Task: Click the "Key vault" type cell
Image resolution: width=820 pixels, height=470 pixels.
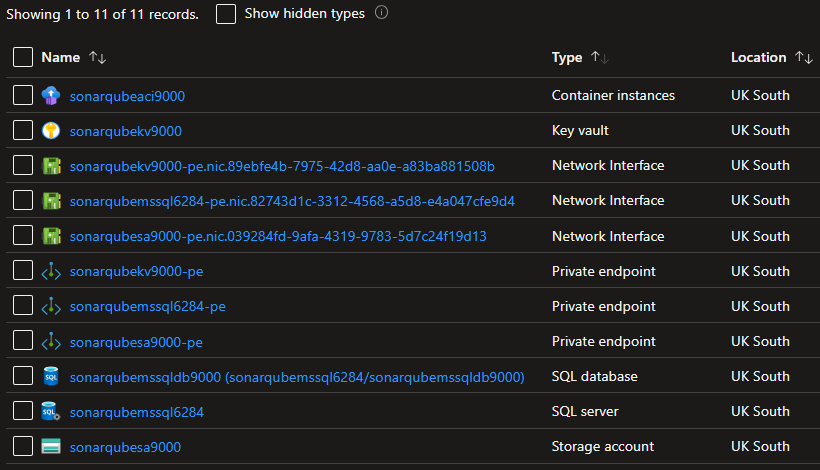Action: click(580, 130)
